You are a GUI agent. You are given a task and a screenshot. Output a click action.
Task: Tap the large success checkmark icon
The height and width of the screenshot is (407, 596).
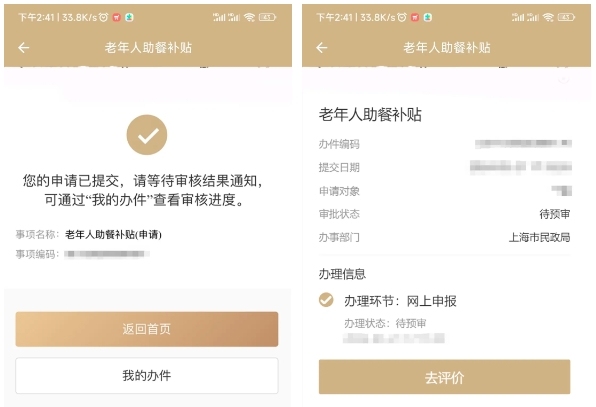pyautogui.click(x=147, y=135)
